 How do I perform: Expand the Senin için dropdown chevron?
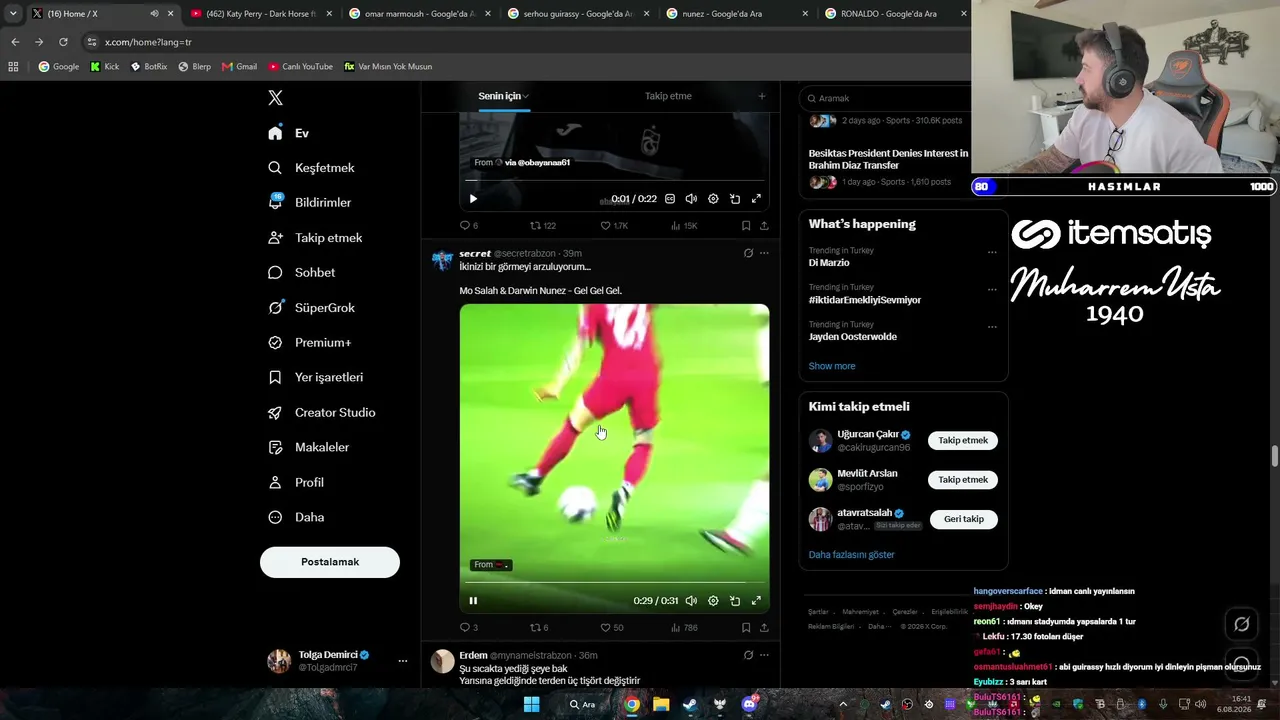click(x=526, y=97)
